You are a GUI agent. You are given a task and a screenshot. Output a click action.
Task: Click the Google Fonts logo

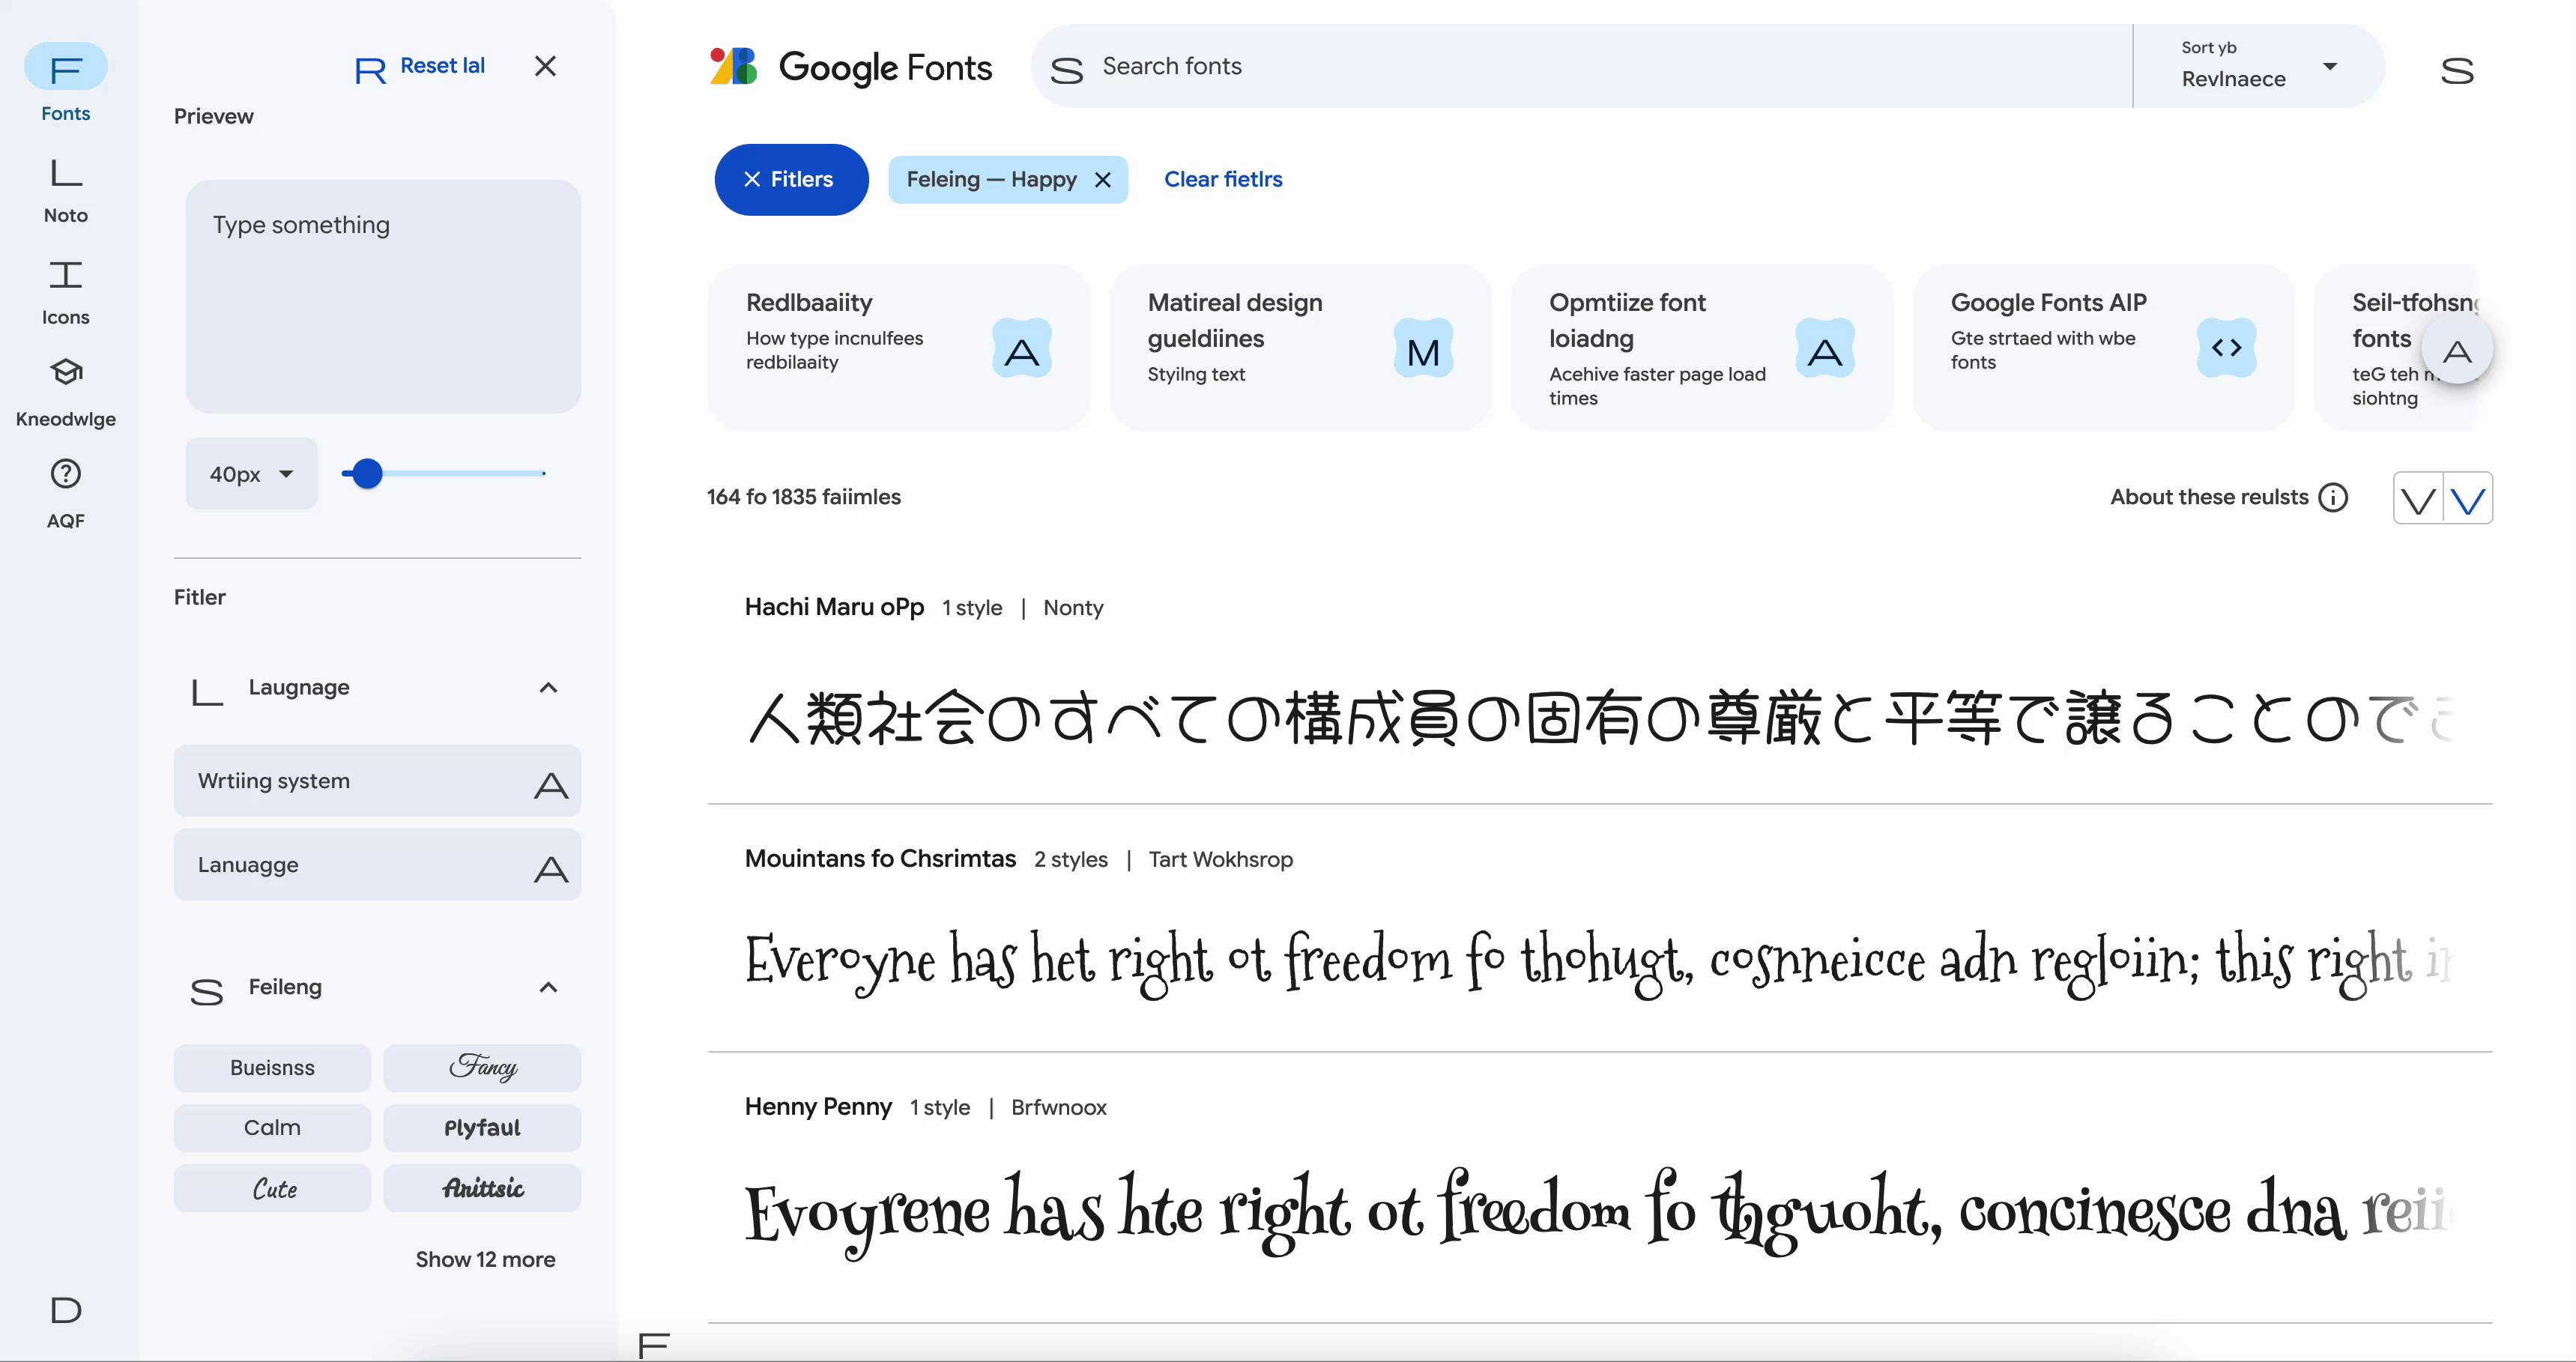(x=850, y=67)
